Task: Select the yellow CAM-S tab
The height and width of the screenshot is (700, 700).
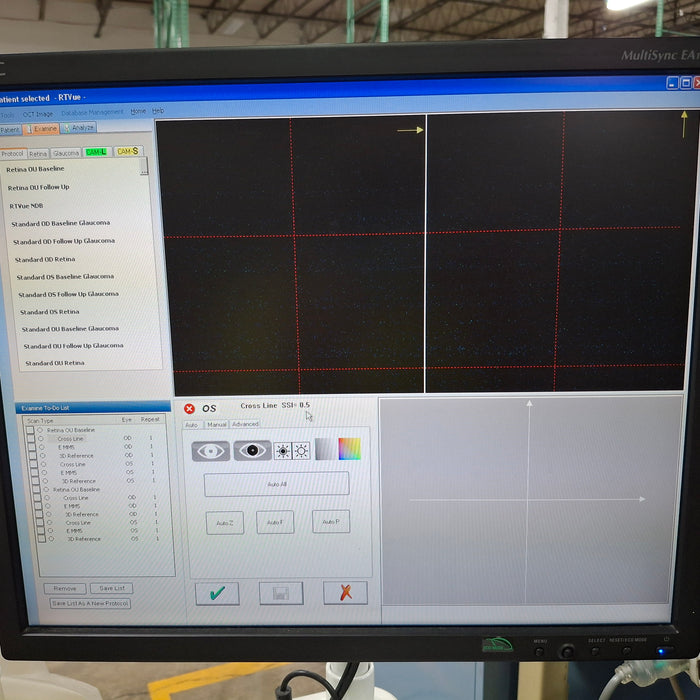Action: (128, 151)
